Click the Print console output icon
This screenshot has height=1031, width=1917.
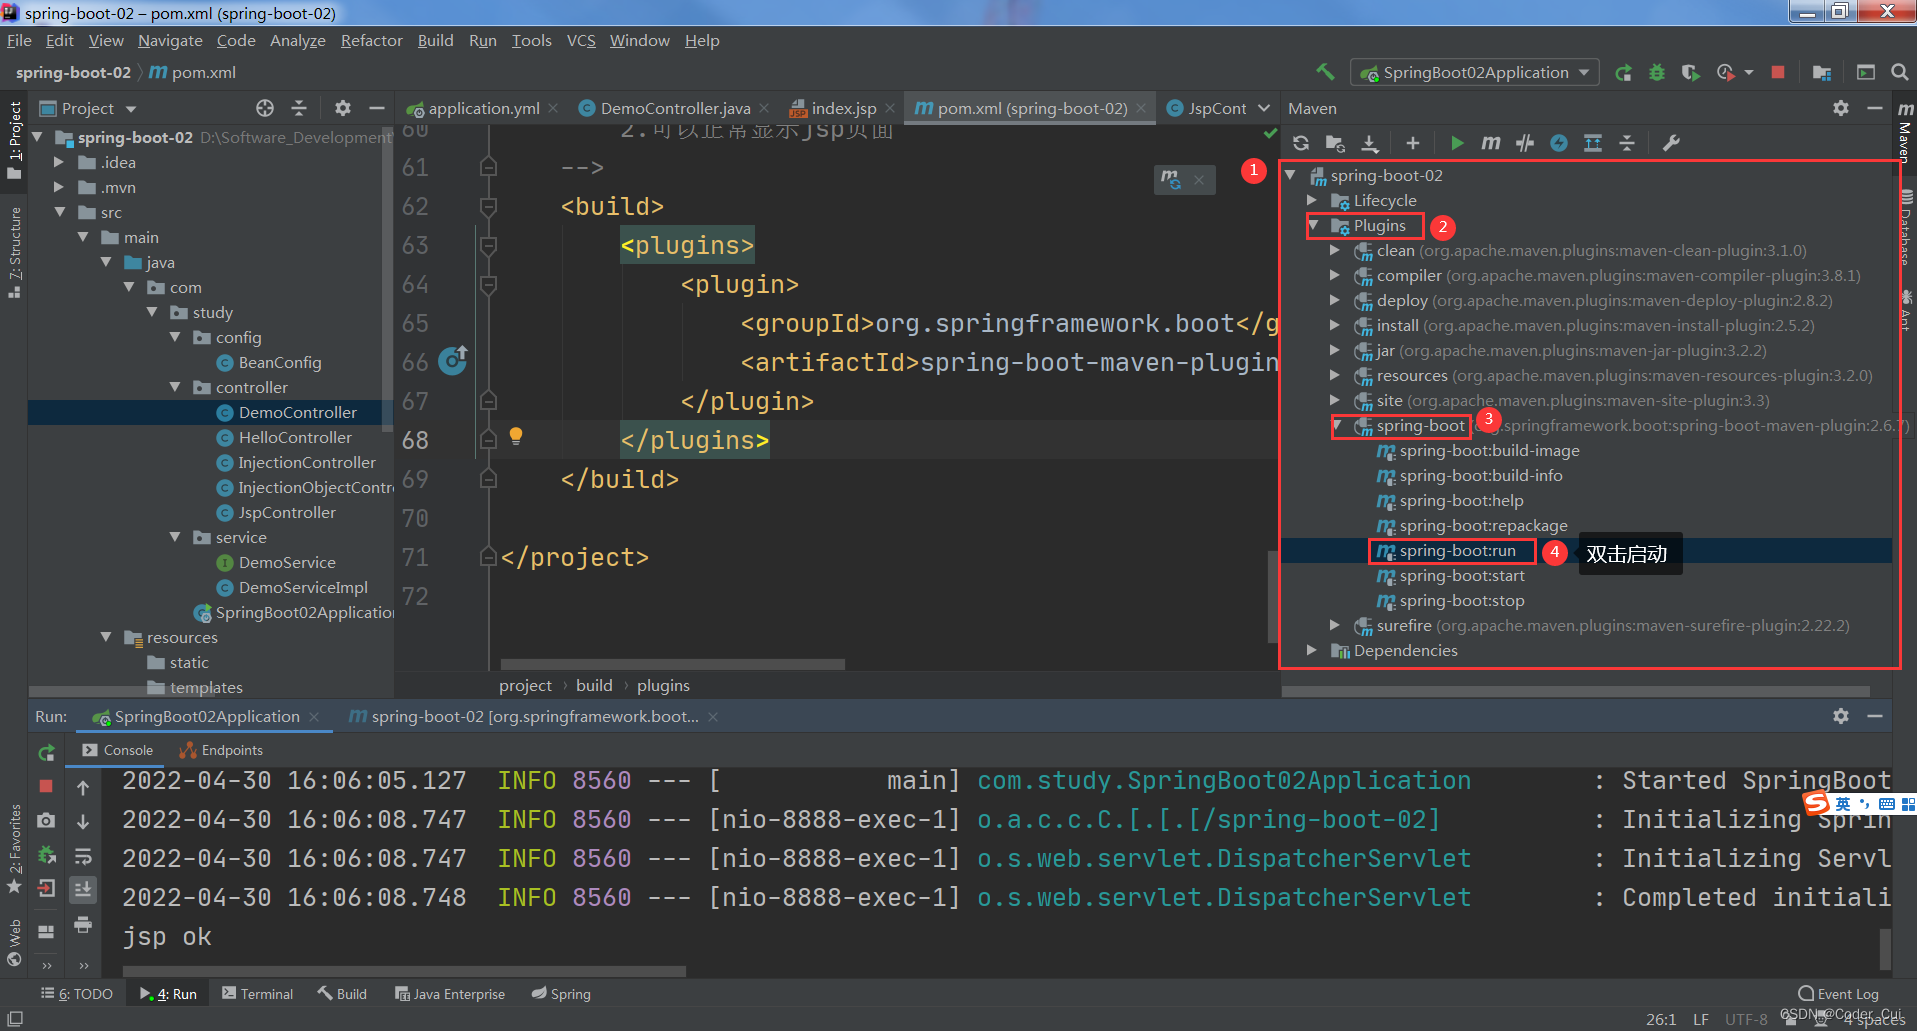(83, 924)
